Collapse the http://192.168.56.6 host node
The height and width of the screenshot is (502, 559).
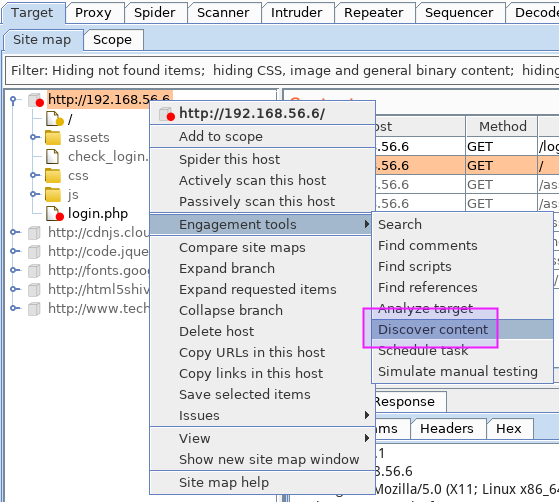point(14,99)
